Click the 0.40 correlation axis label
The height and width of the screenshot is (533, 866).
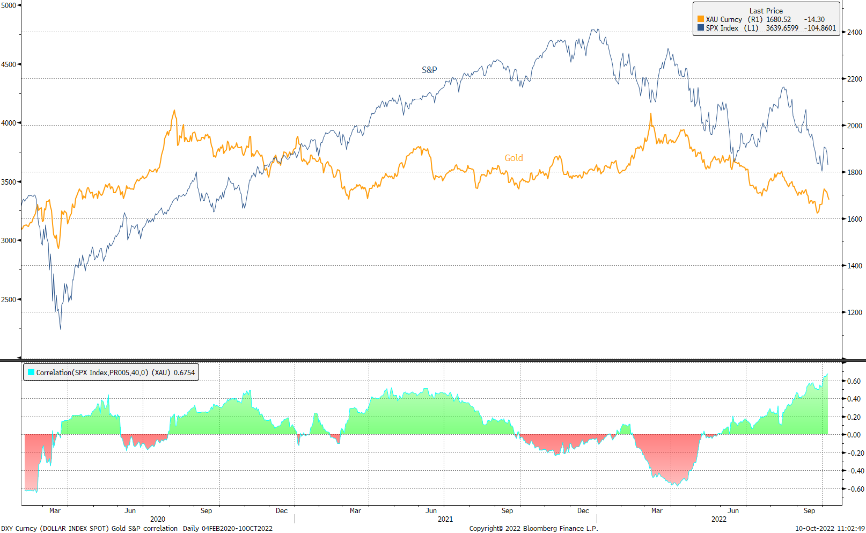855,399
